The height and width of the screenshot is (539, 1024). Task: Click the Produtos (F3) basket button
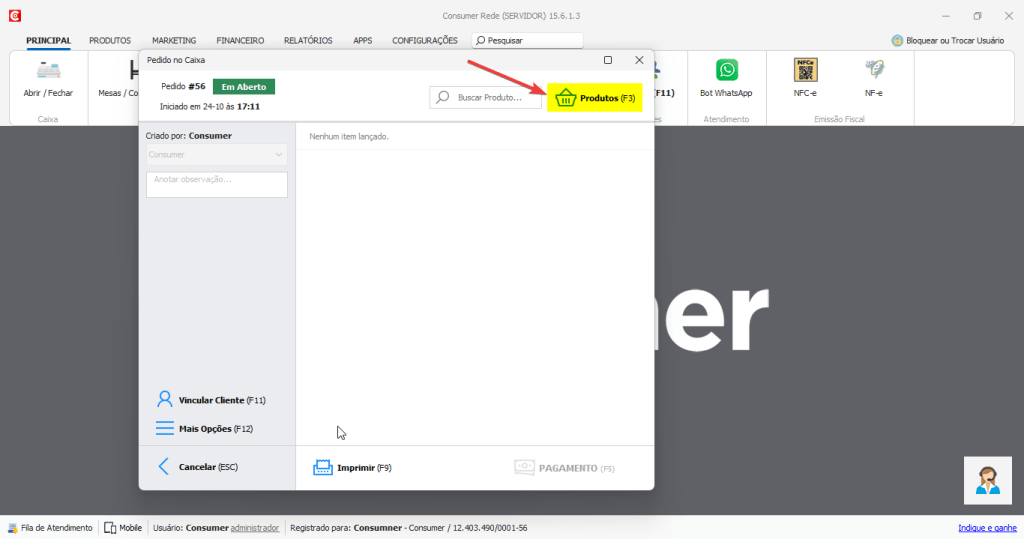click(595, 98)
